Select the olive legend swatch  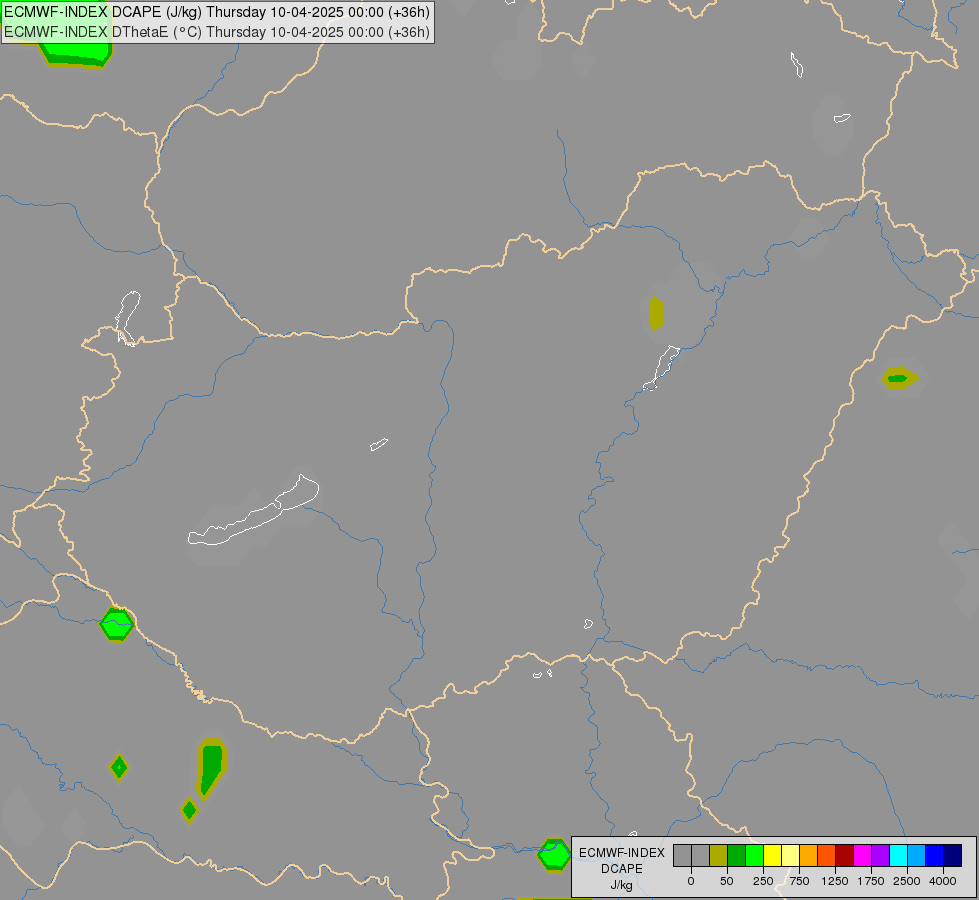719,855
